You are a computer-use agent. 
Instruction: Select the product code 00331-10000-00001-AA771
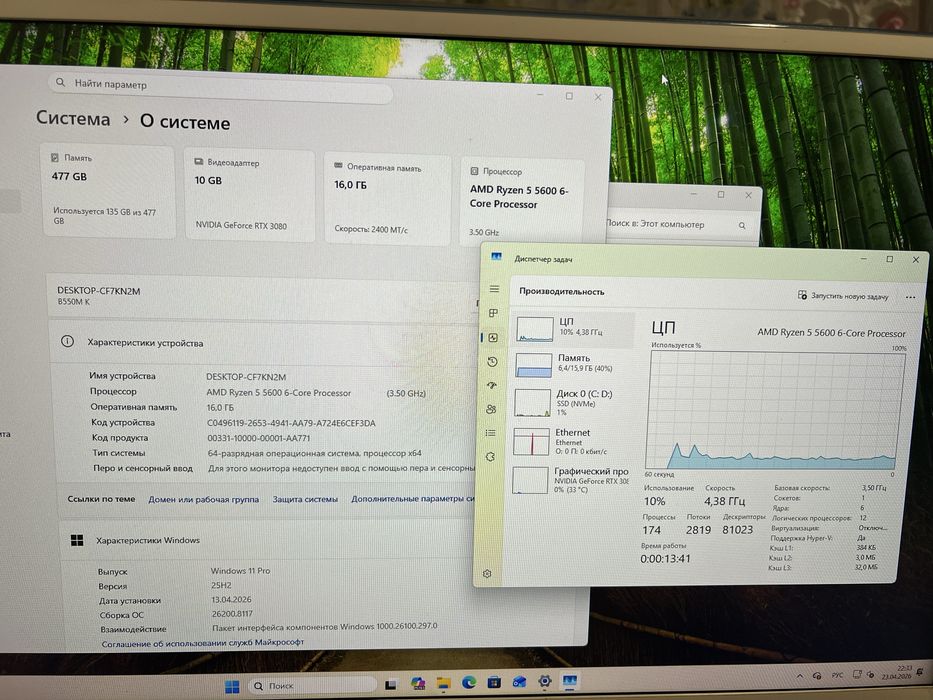pos(258,438)
